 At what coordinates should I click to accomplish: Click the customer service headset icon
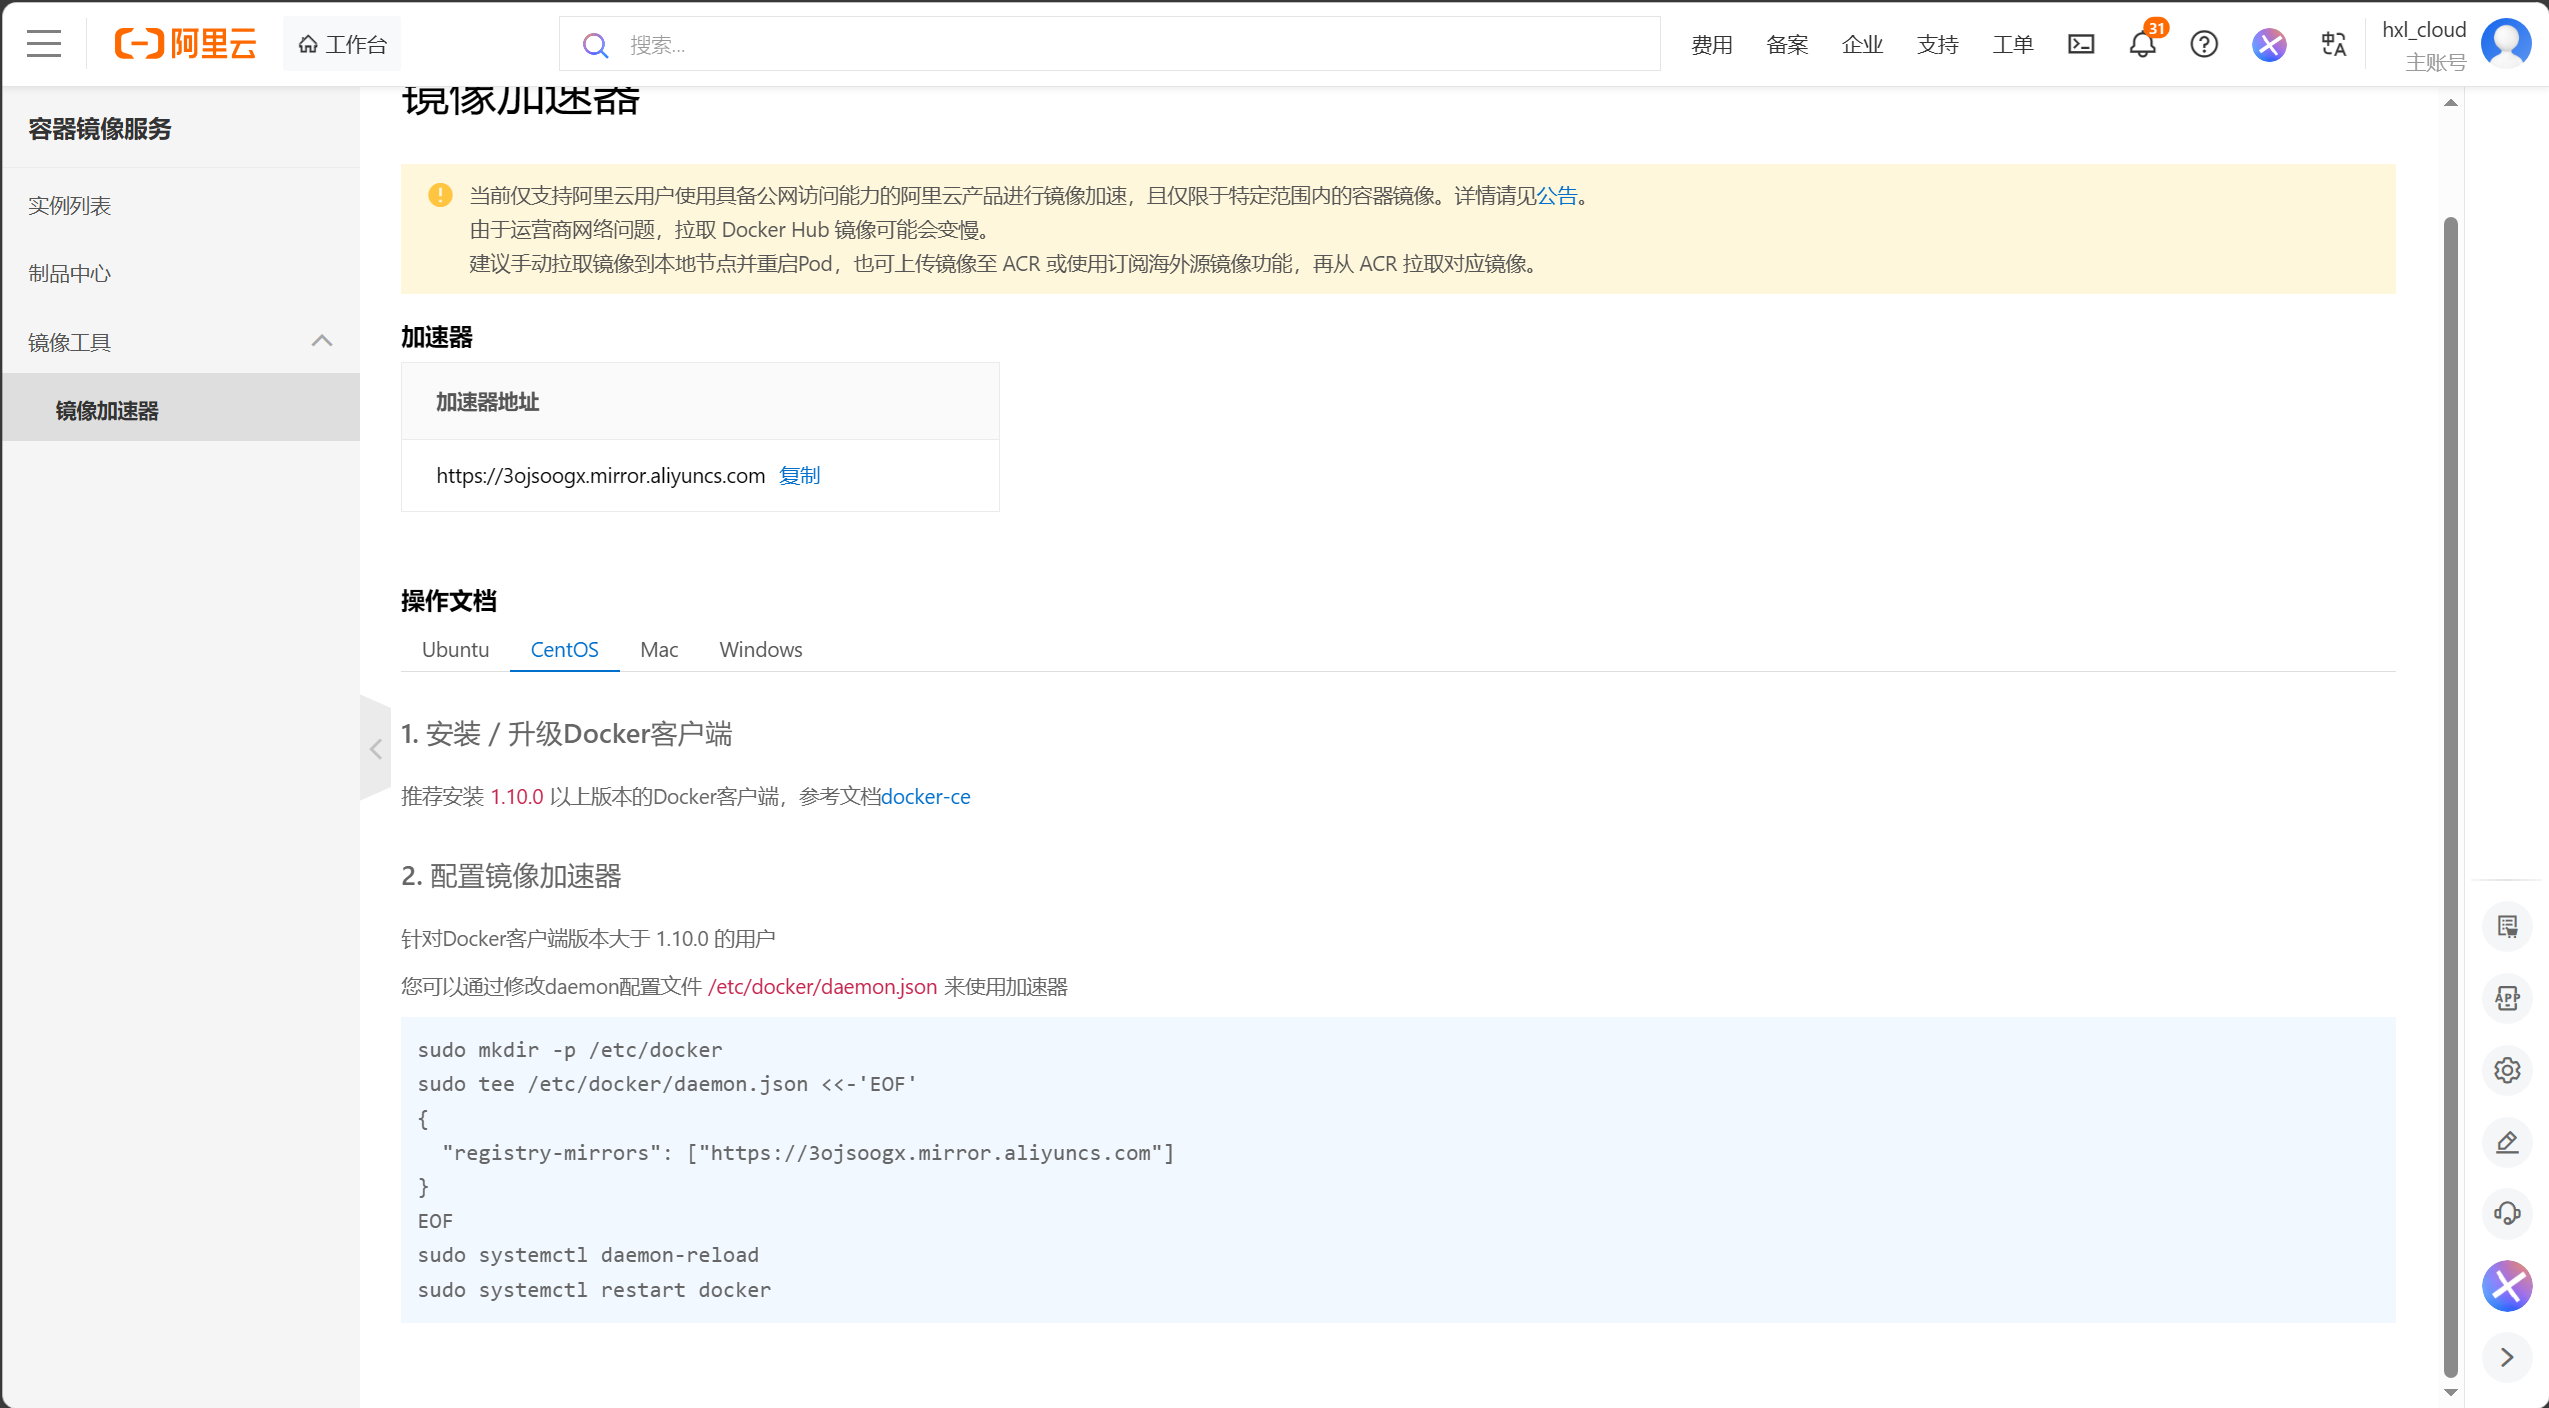coord(2506,1213)
